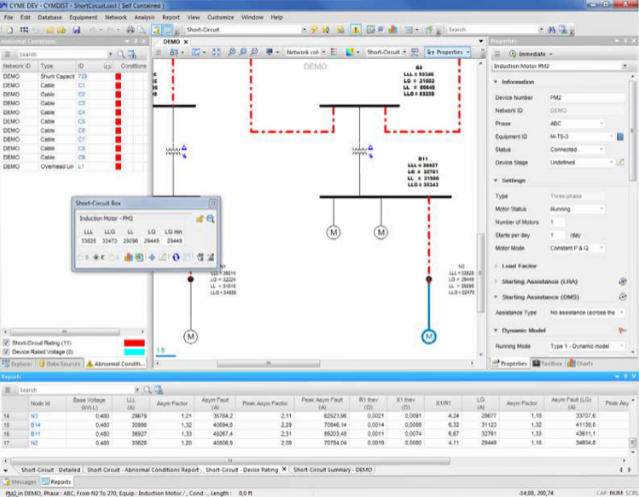
Task: Click the warning triangle abnormal conditions icon
Action: coord(356,30)
